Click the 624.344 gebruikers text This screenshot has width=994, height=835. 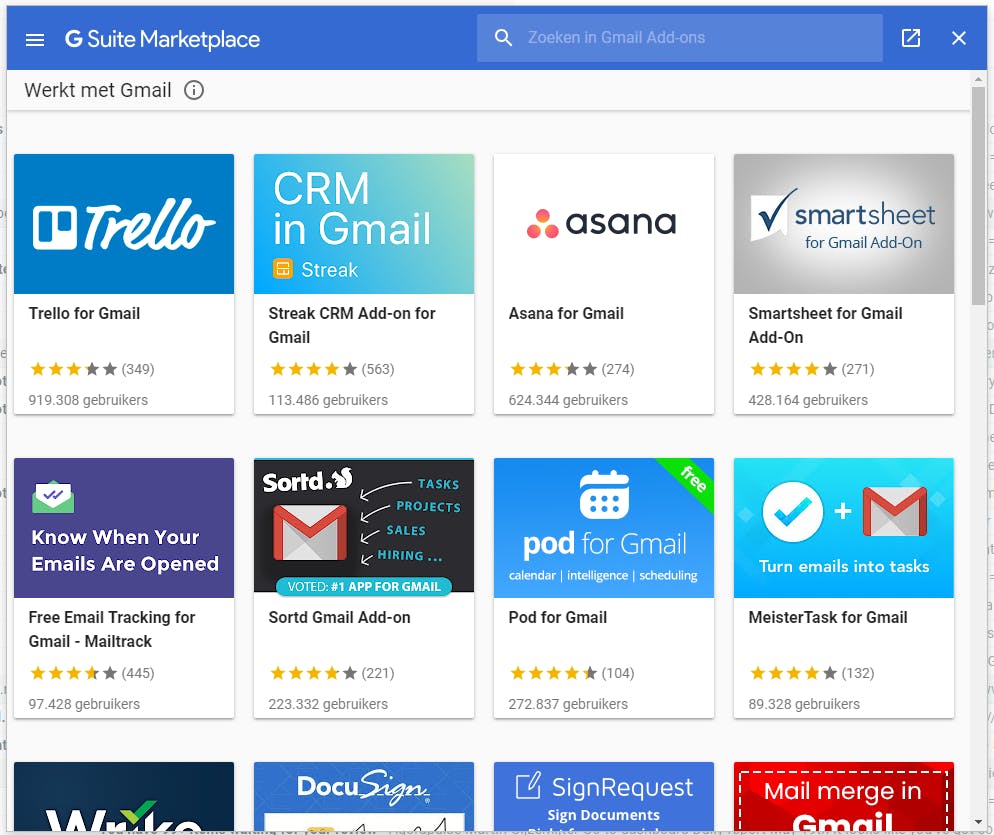click(x=568, y=400)
